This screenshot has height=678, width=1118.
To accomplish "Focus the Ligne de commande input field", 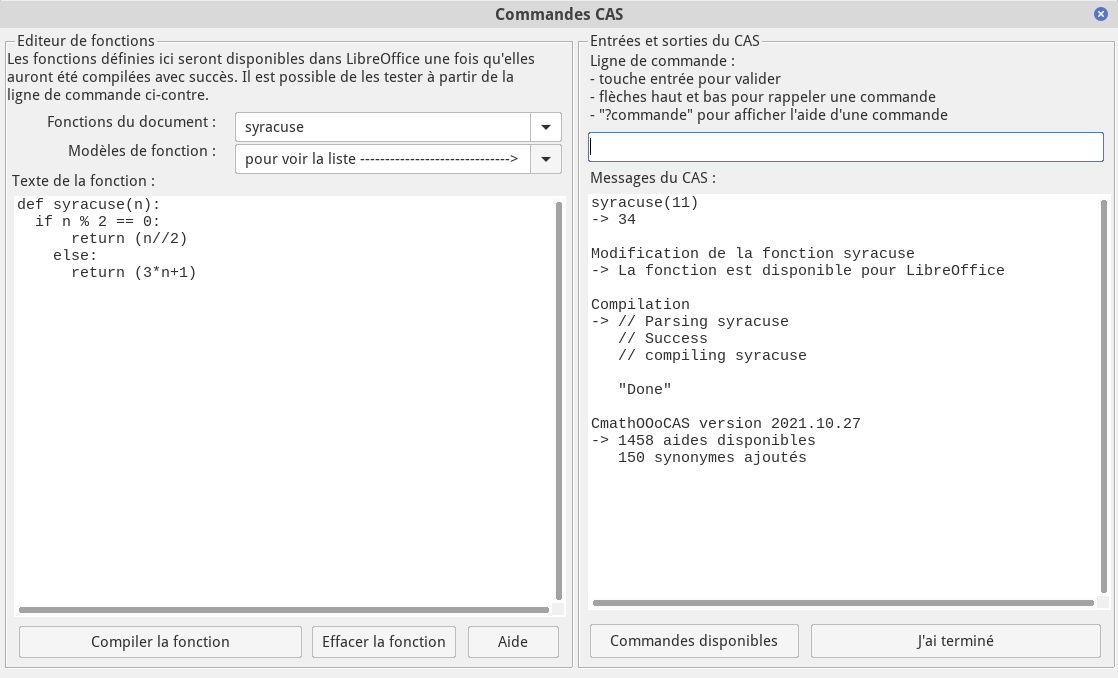I will (845, 147).
